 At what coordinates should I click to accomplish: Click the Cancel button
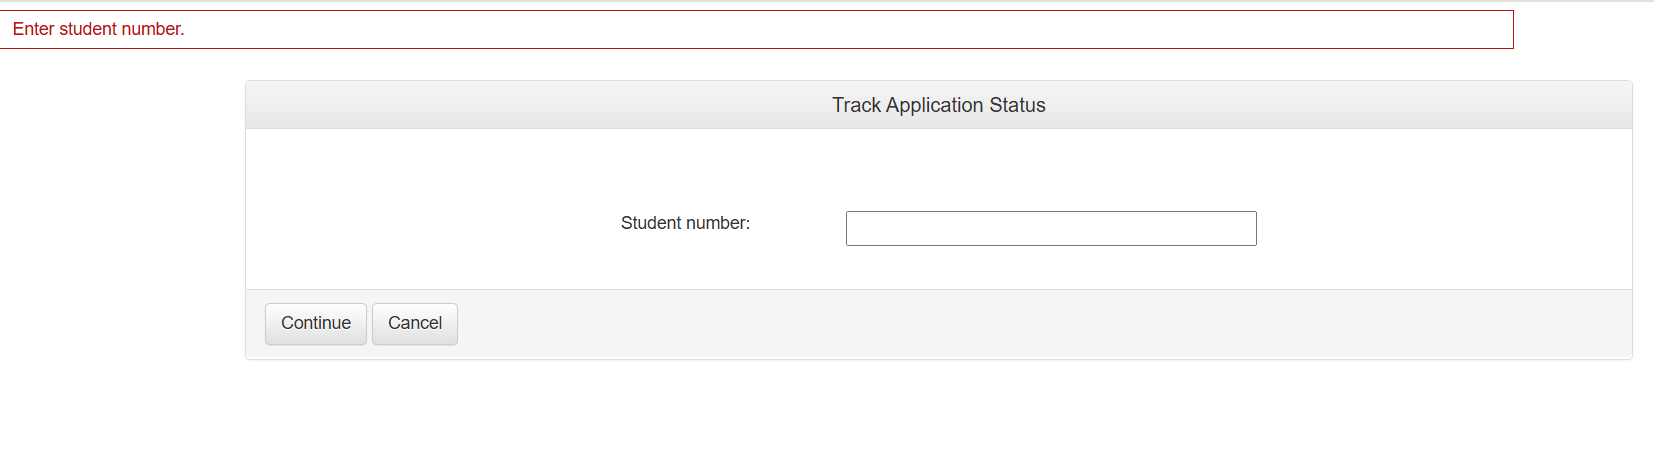click(x=414, y=324)
